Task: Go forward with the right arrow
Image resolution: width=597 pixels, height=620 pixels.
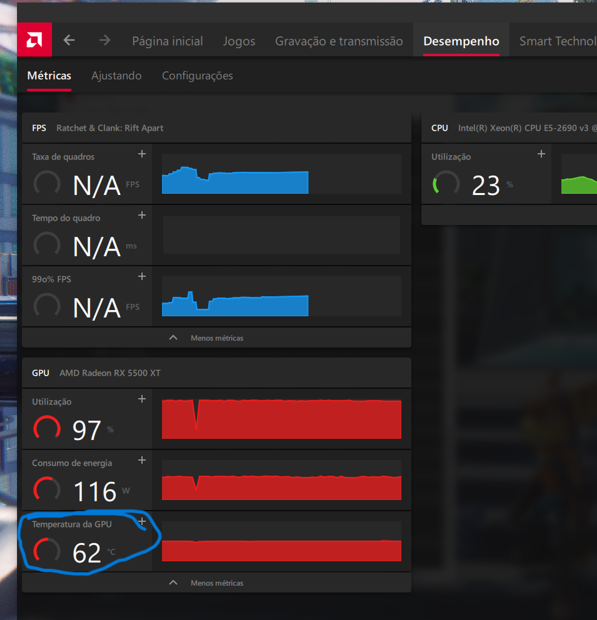Action: pos(105,40)
